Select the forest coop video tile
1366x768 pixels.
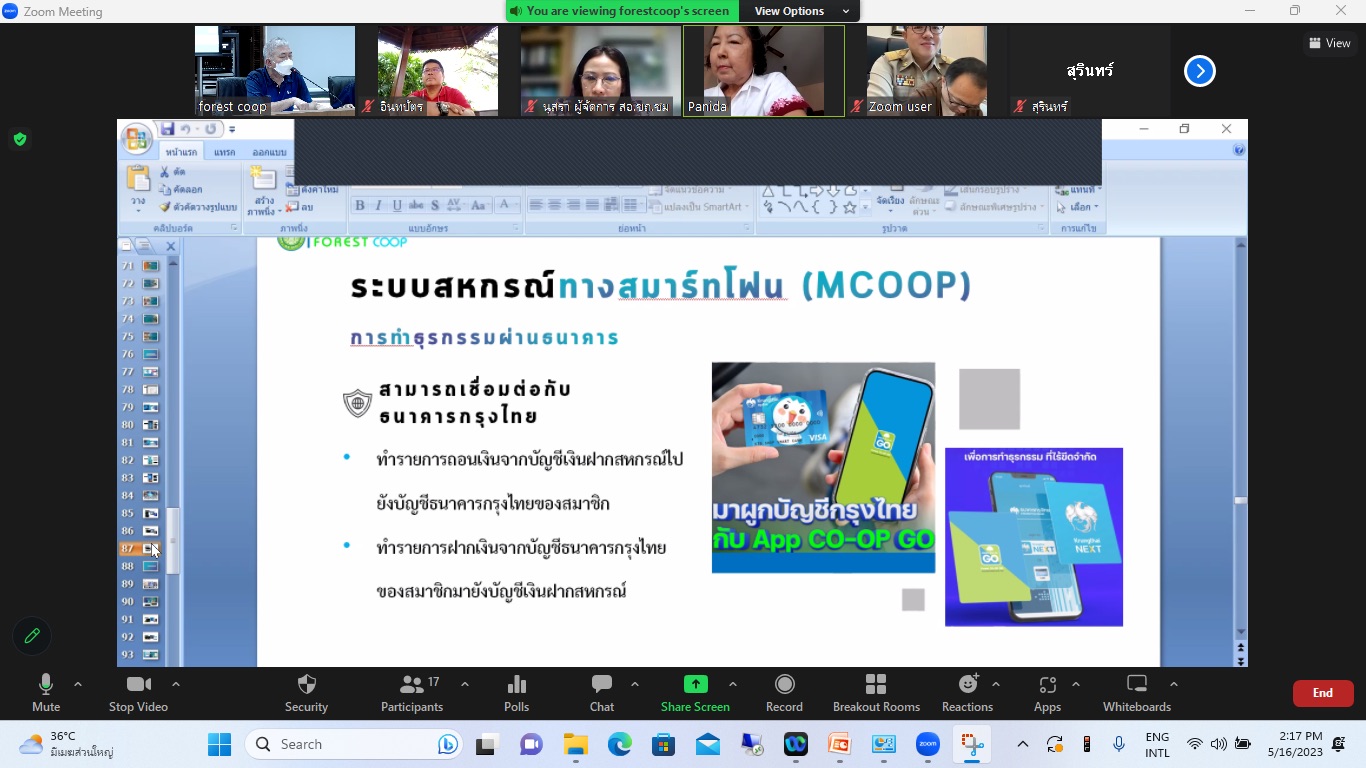point(275,71)
